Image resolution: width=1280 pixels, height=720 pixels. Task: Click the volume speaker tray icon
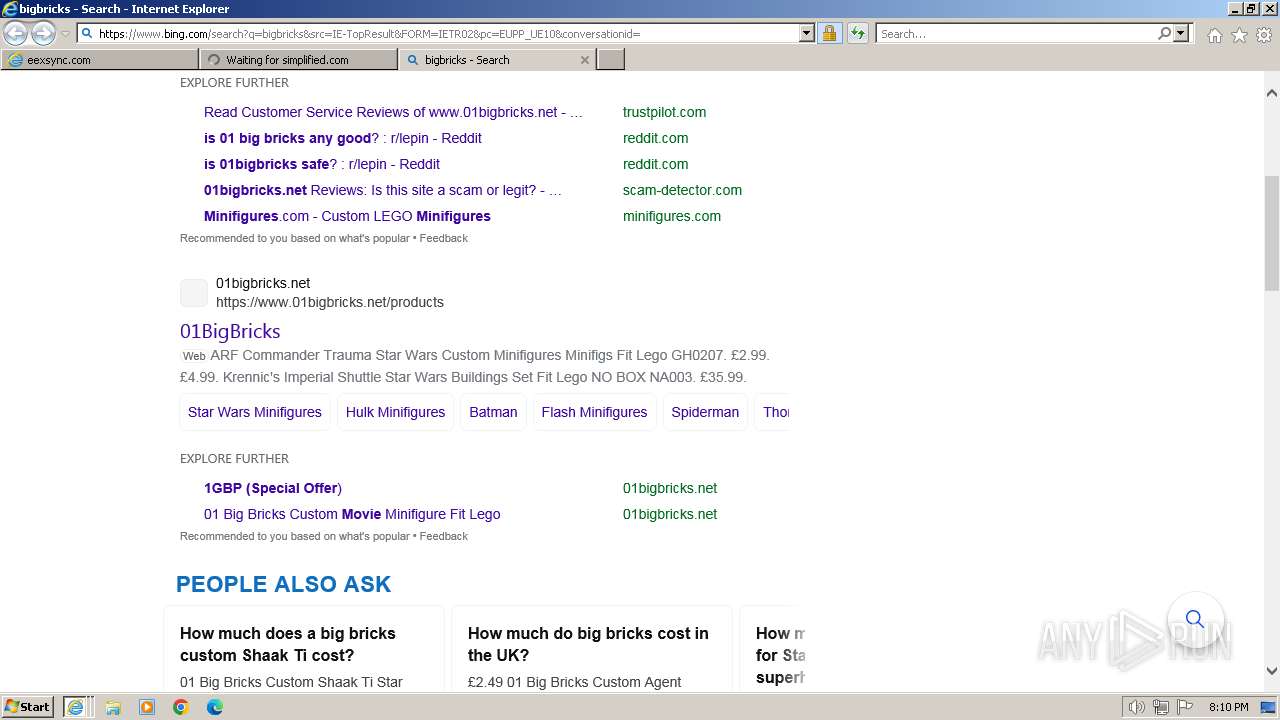click(1136, 707)
